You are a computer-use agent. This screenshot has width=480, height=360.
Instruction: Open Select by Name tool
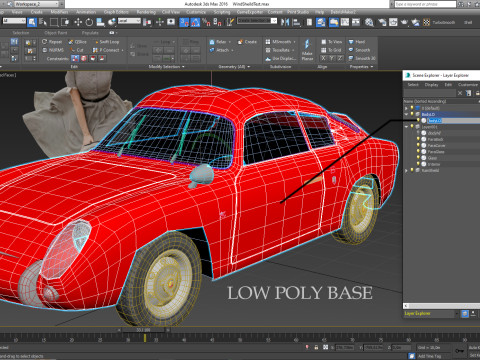pyautogui.click(x=43, y=22)
